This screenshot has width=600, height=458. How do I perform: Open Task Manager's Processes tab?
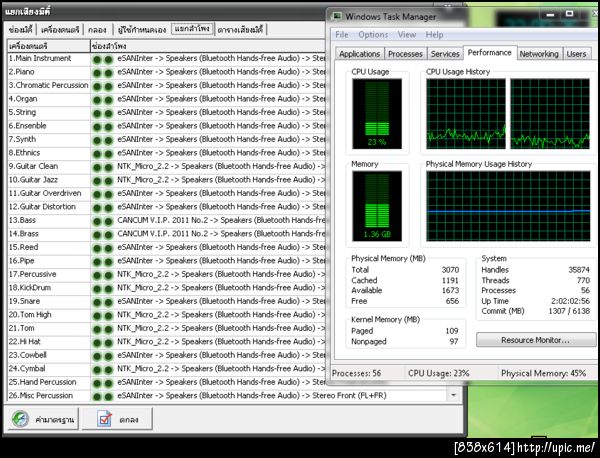pyautogui.click(x=405, y=54)
